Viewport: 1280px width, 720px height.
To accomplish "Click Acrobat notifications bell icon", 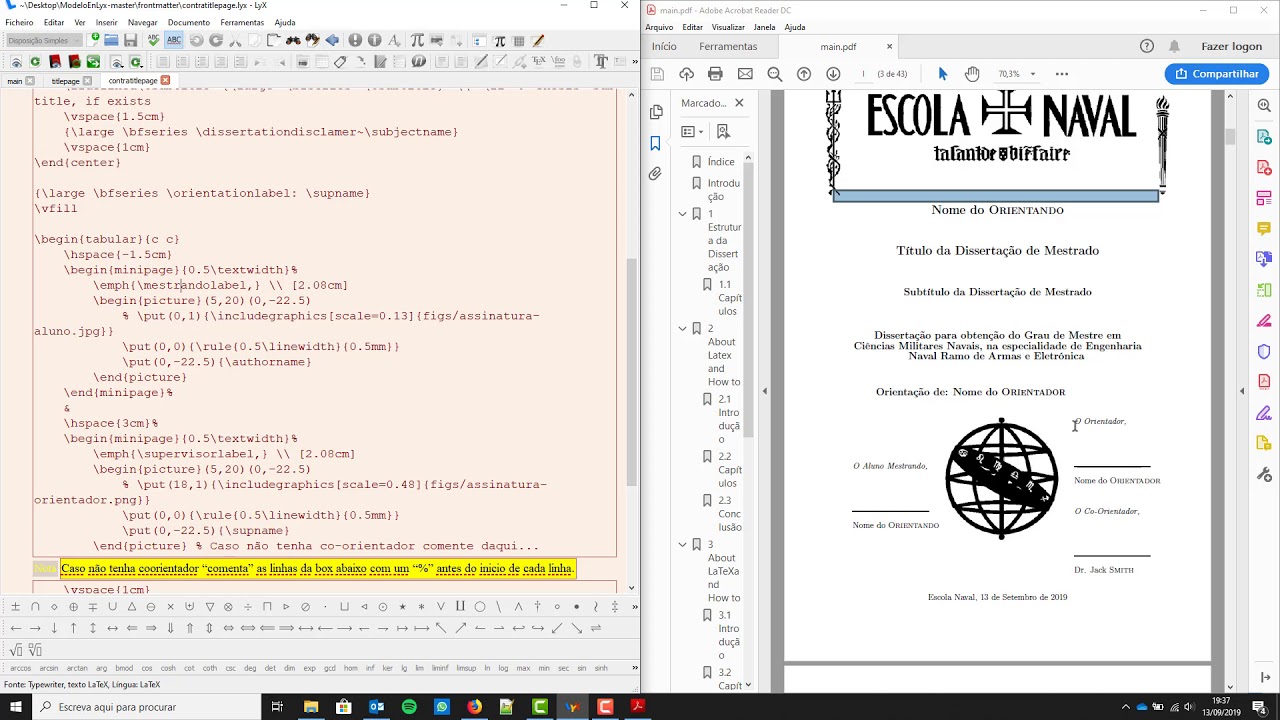I will pos(1174,47).
